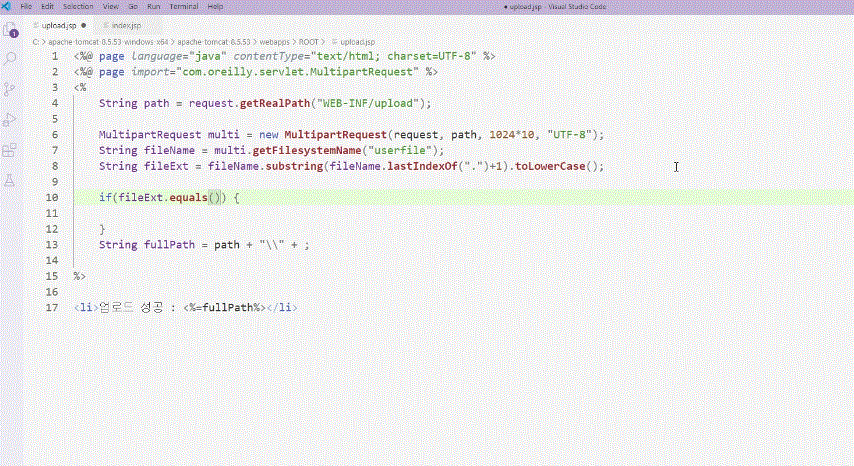Open the Extensions view icon

10,150
